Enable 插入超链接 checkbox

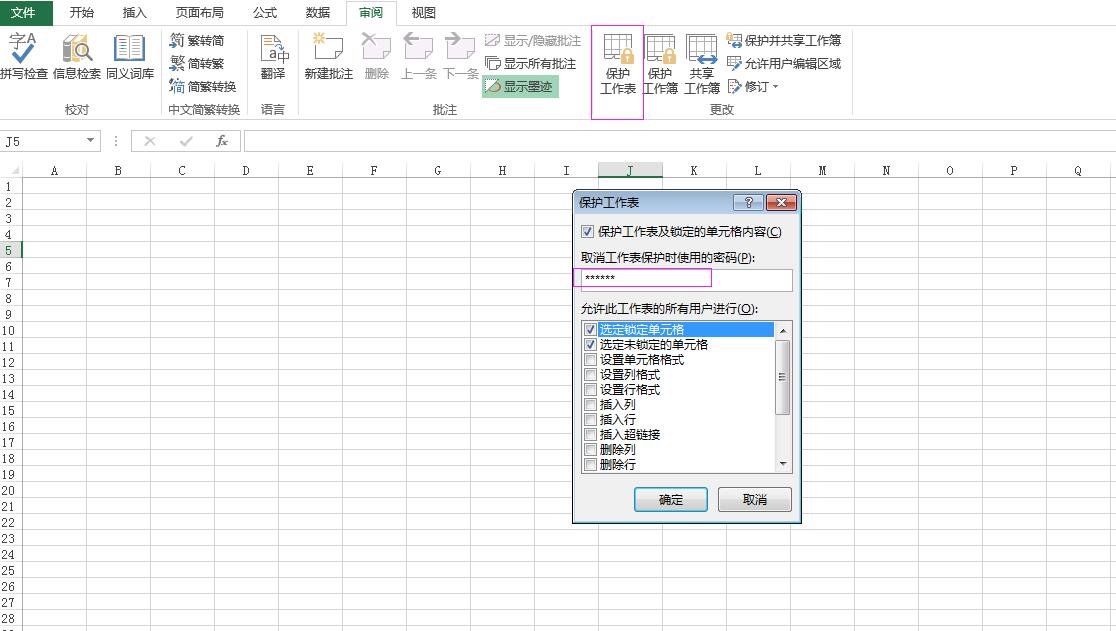(x=590, y=434)
